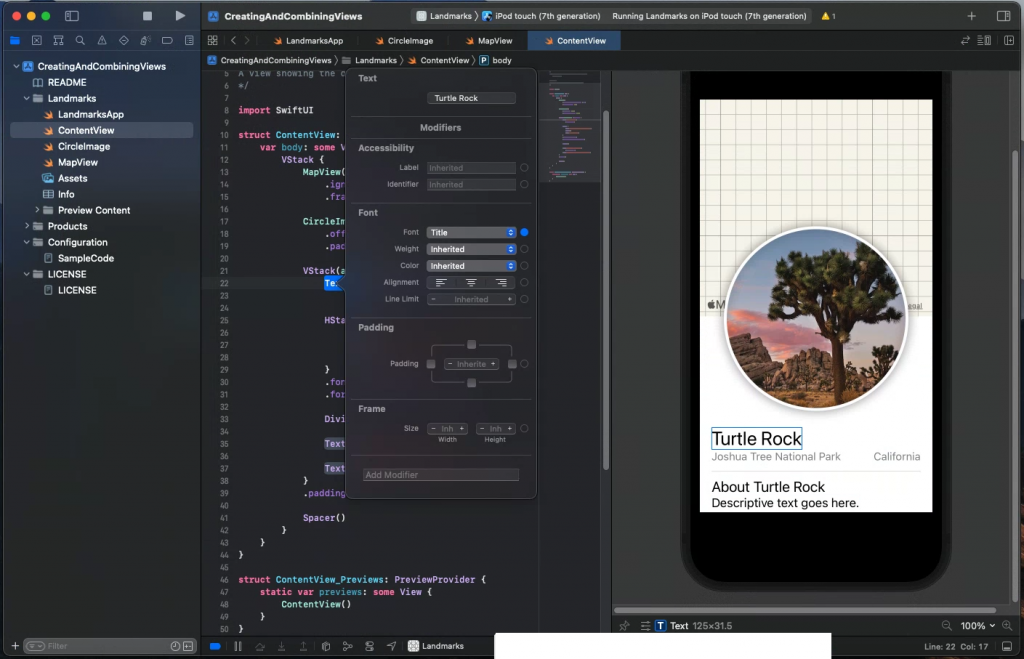This screenshot has height=659, width=1024.
Task: Click the Add Modifier field
Action: click(440, 475)
